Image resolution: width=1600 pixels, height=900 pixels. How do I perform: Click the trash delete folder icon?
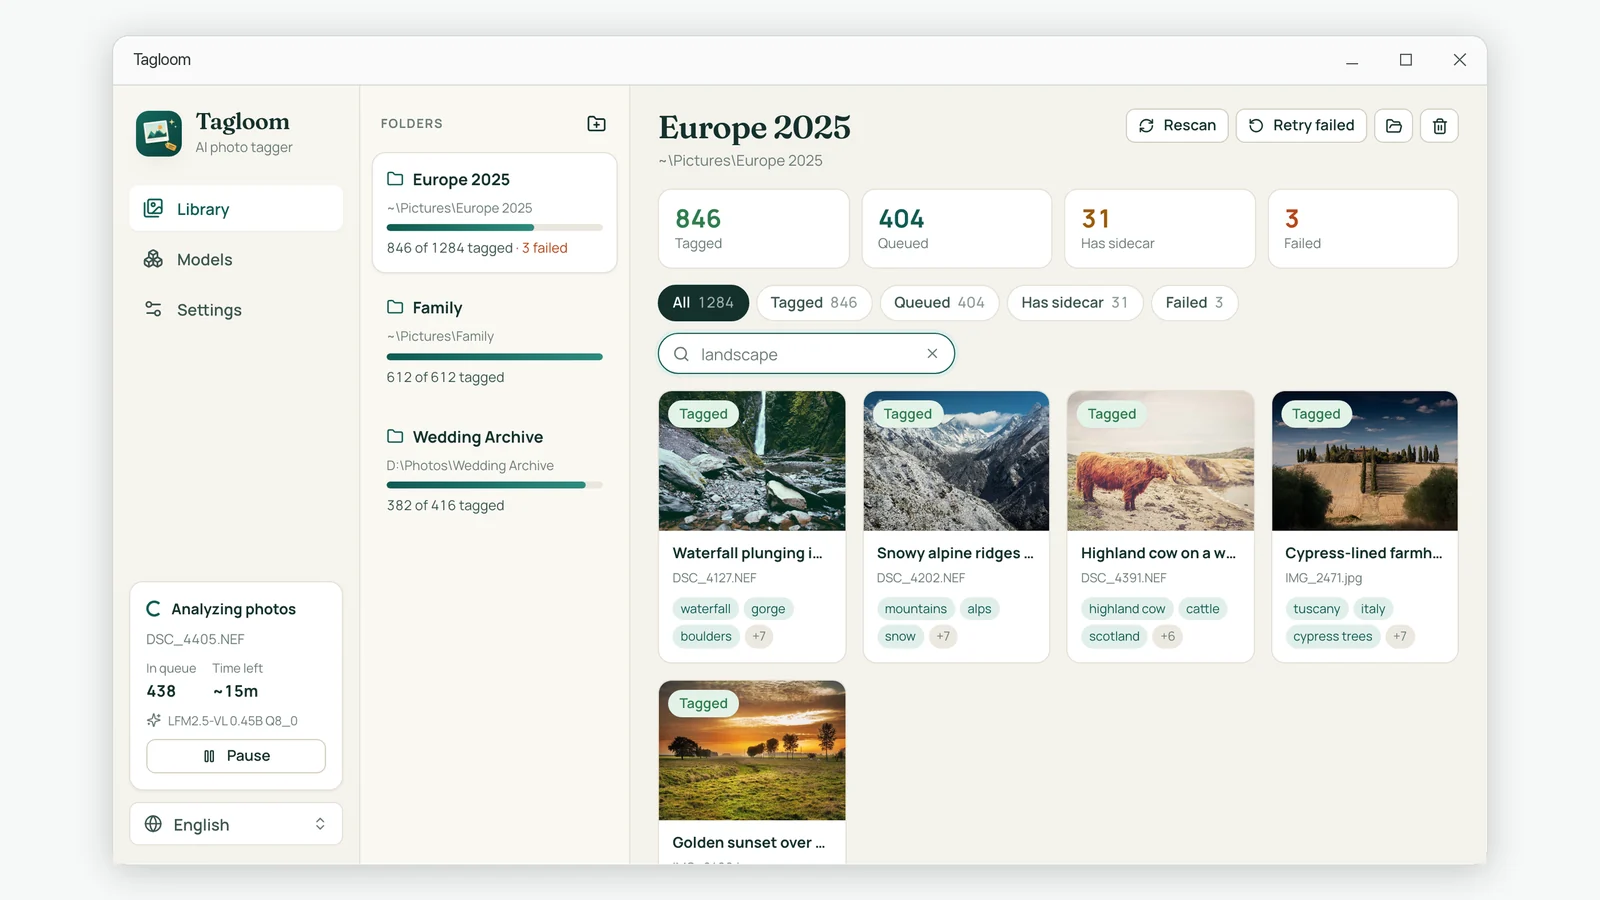[1439, 126]
